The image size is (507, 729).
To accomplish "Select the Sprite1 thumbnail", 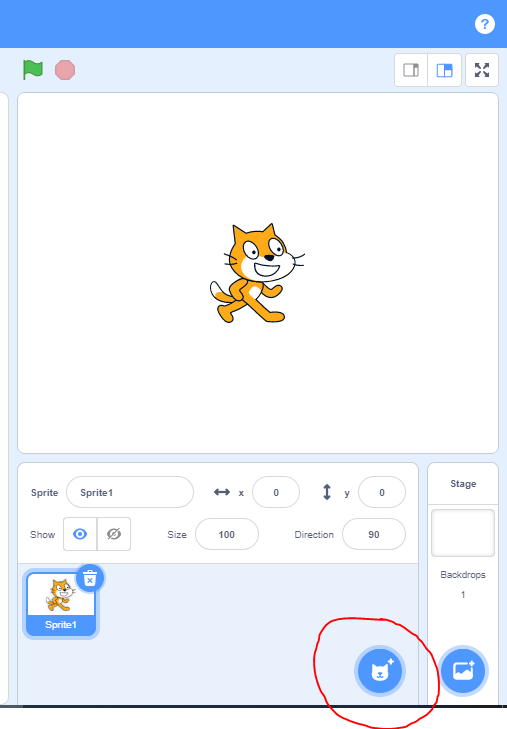I will 61,603.
